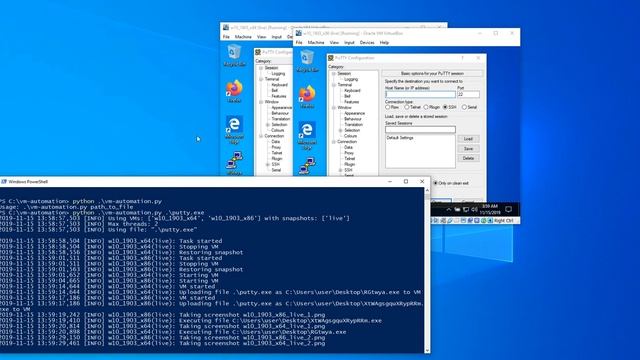
Task: Open PuTTY desktop shortcut in back VirtualBox window
Action: 234,163
